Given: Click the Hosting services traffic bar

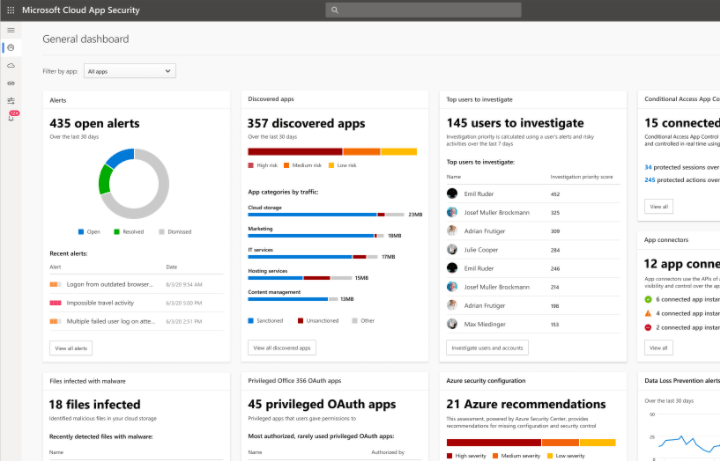Looking at the screenshot, I should pos(300,278).
